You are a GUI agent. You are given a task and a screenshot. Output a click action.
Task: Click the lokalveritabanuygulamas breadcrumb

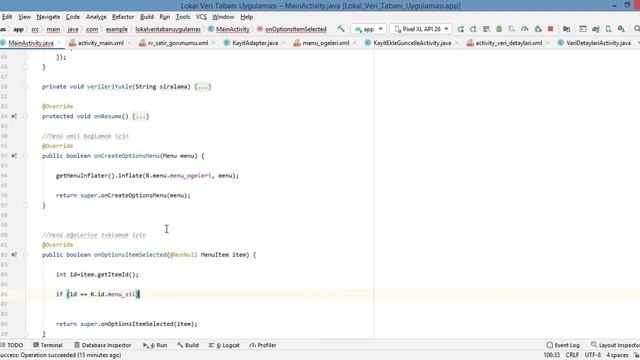tap(168, 29)
